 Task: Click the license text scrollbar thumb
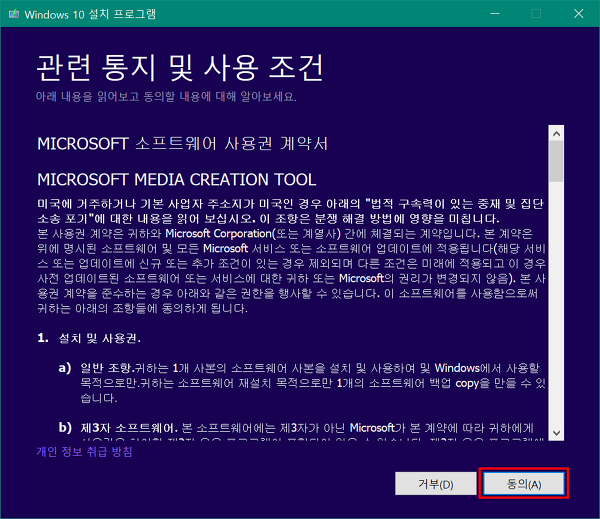click(556, 161)
